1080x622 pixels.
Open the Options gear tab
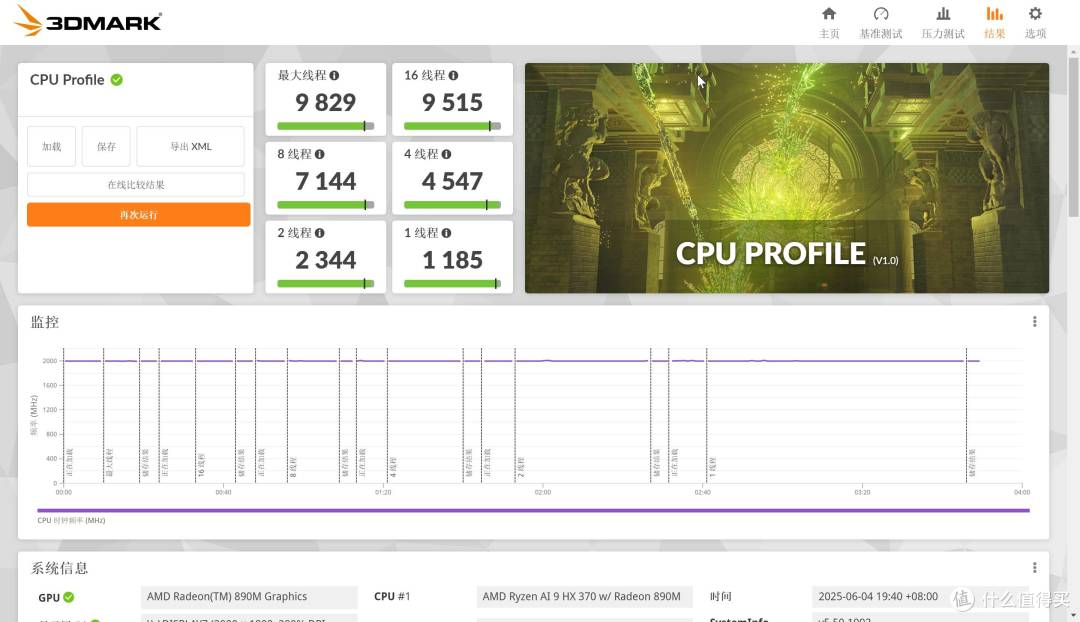[x=1035, y=14]
